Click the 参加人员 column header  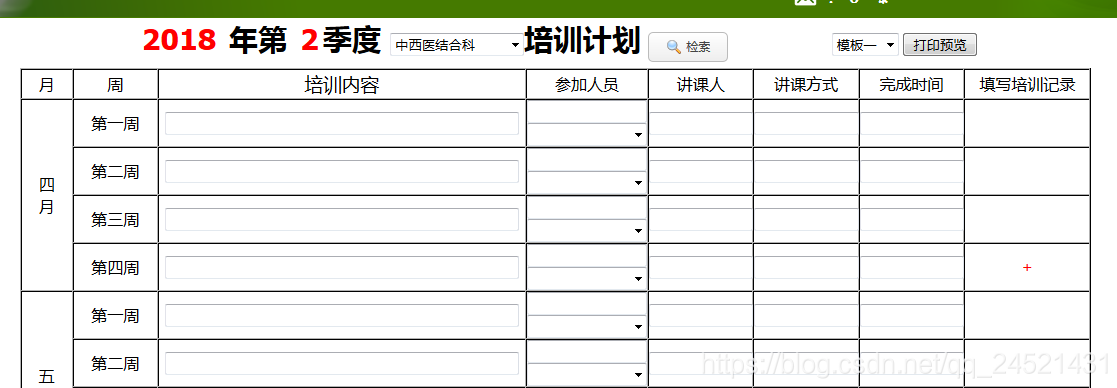(587, 85)
